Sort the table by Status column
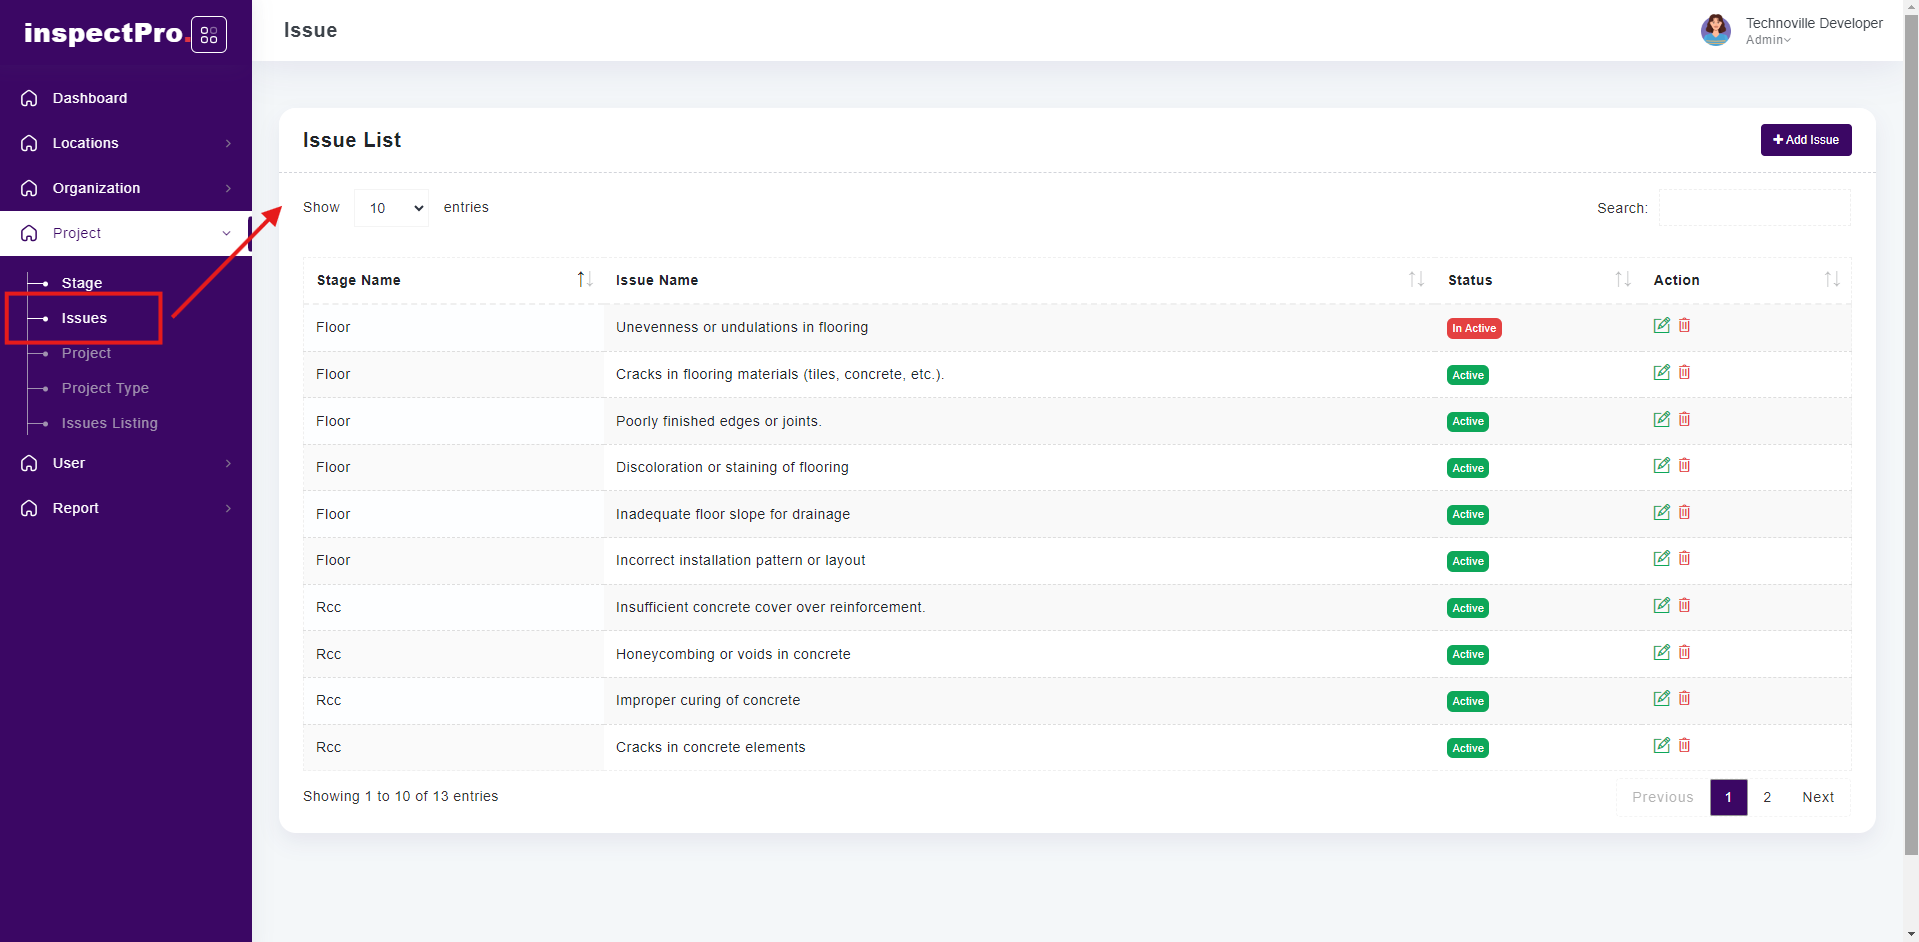Image resolution: width=1919 pixels, height=942 pixels. [x=1622, y=280]
